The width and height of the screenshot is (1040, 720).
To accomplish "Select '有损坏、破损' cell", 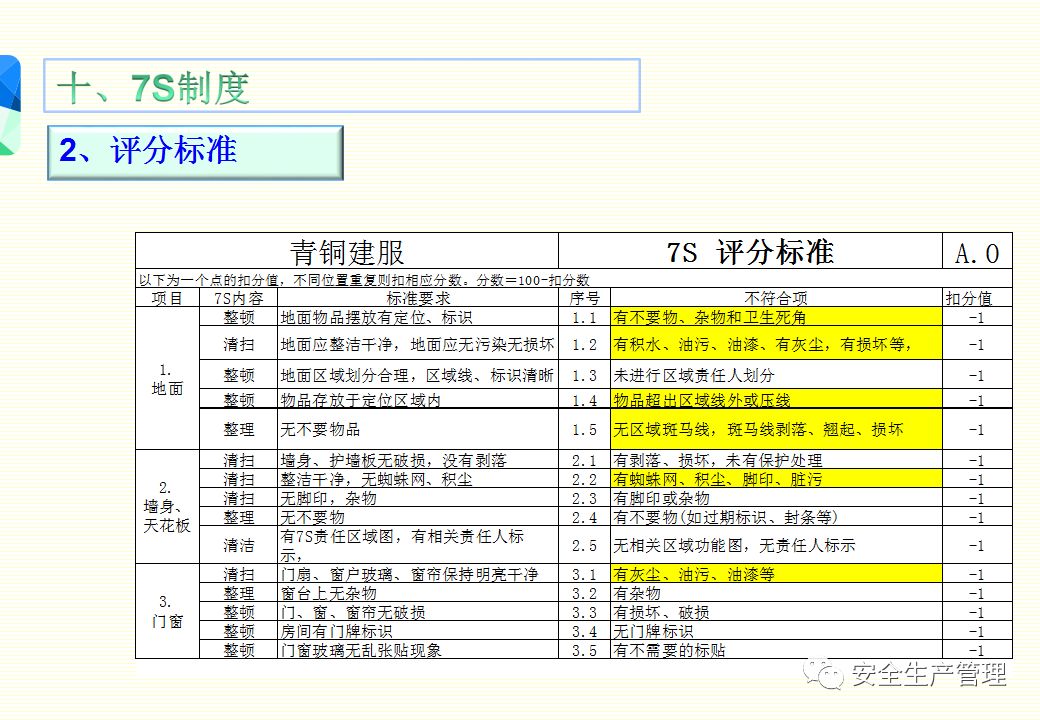I will pos(776,612).
